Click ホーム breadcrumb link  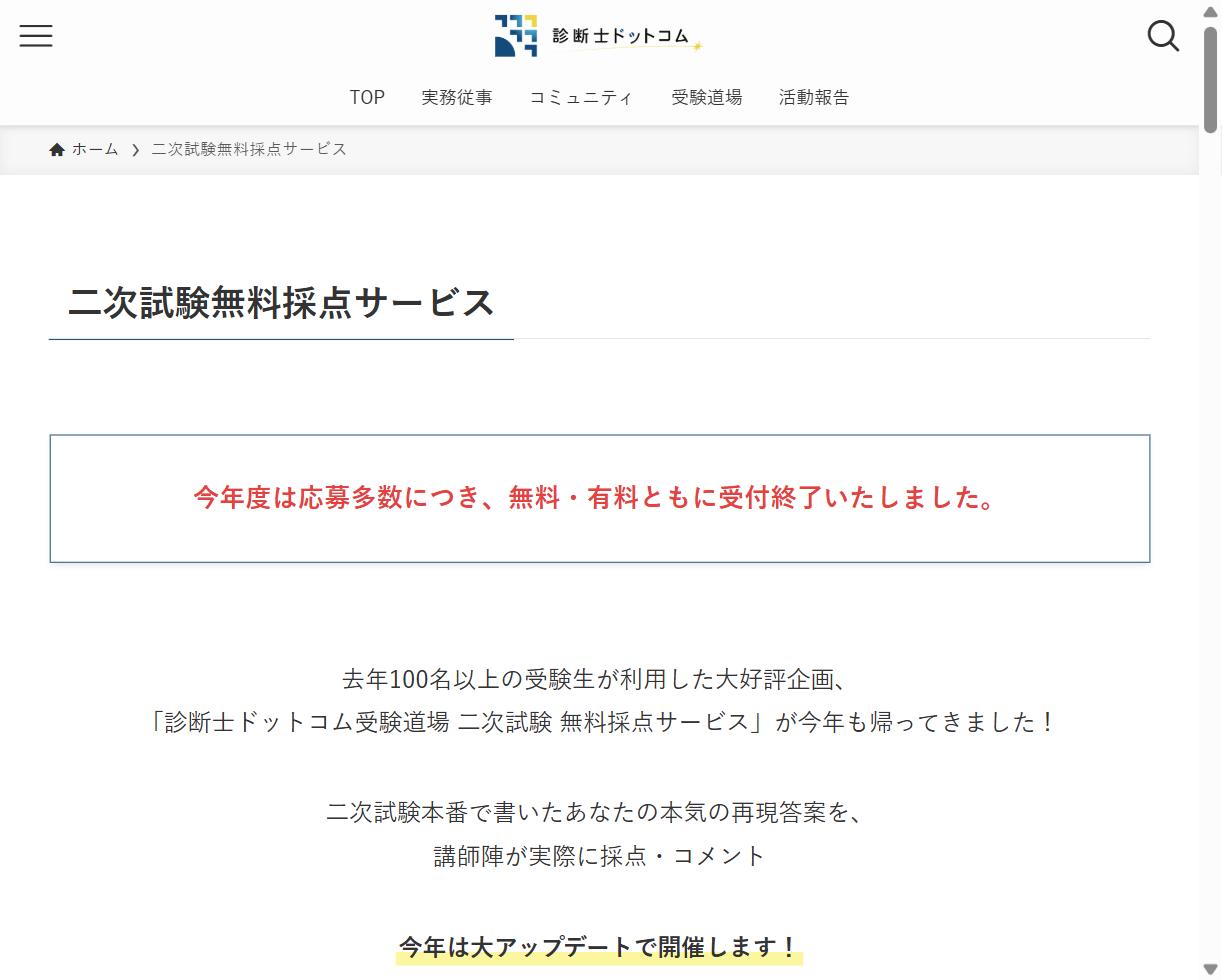point(95,149)
